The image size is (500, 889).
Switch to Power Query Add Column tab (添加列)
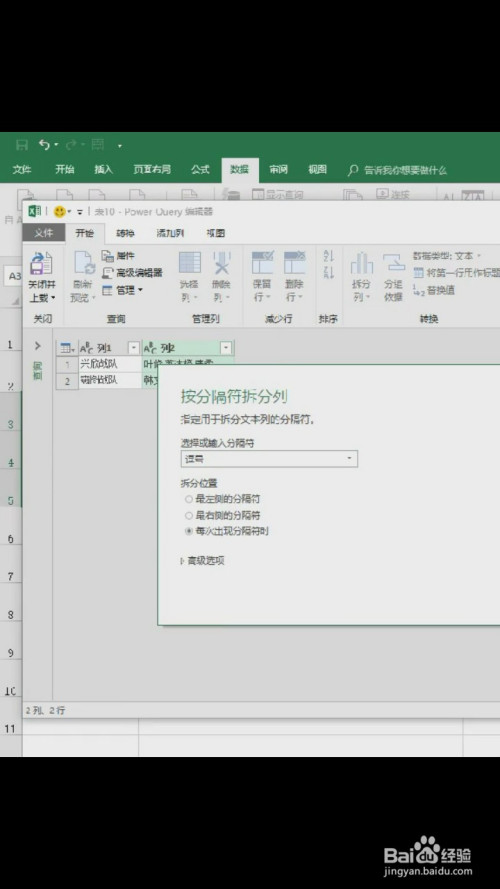pos(170,233)
